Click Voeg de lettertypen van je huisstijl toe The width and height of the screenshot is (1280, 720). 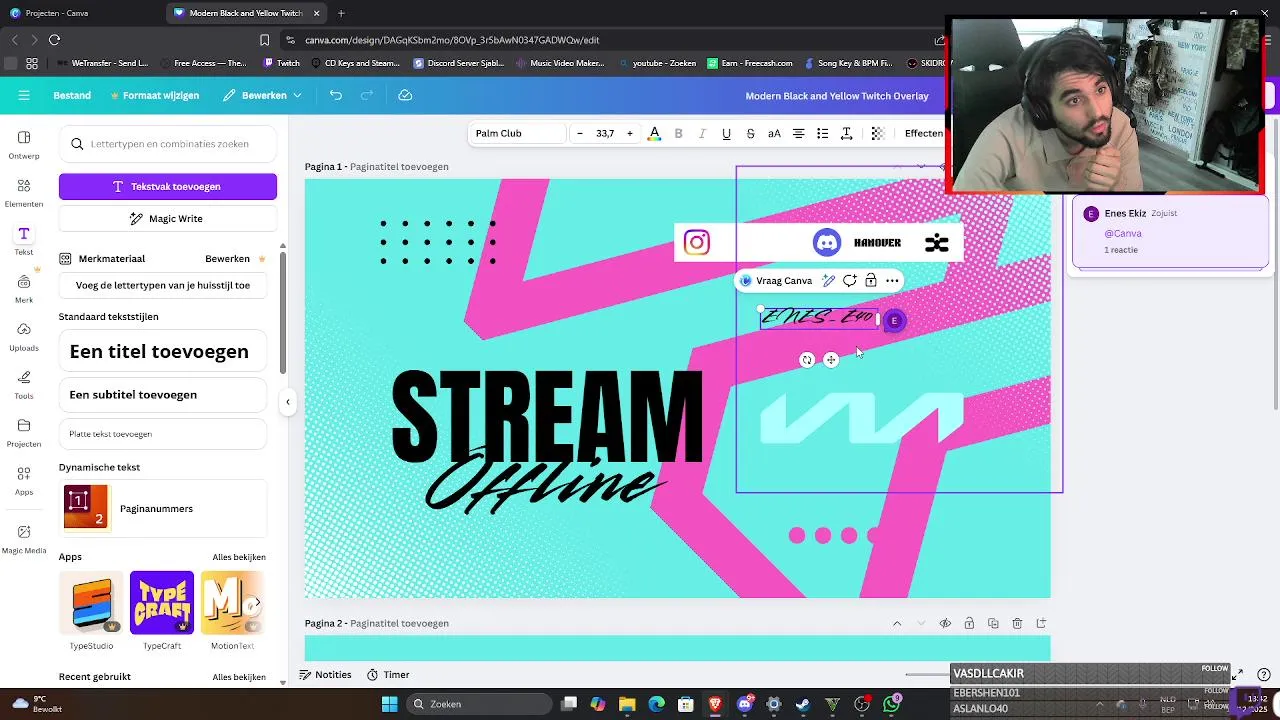coord(163,285)
